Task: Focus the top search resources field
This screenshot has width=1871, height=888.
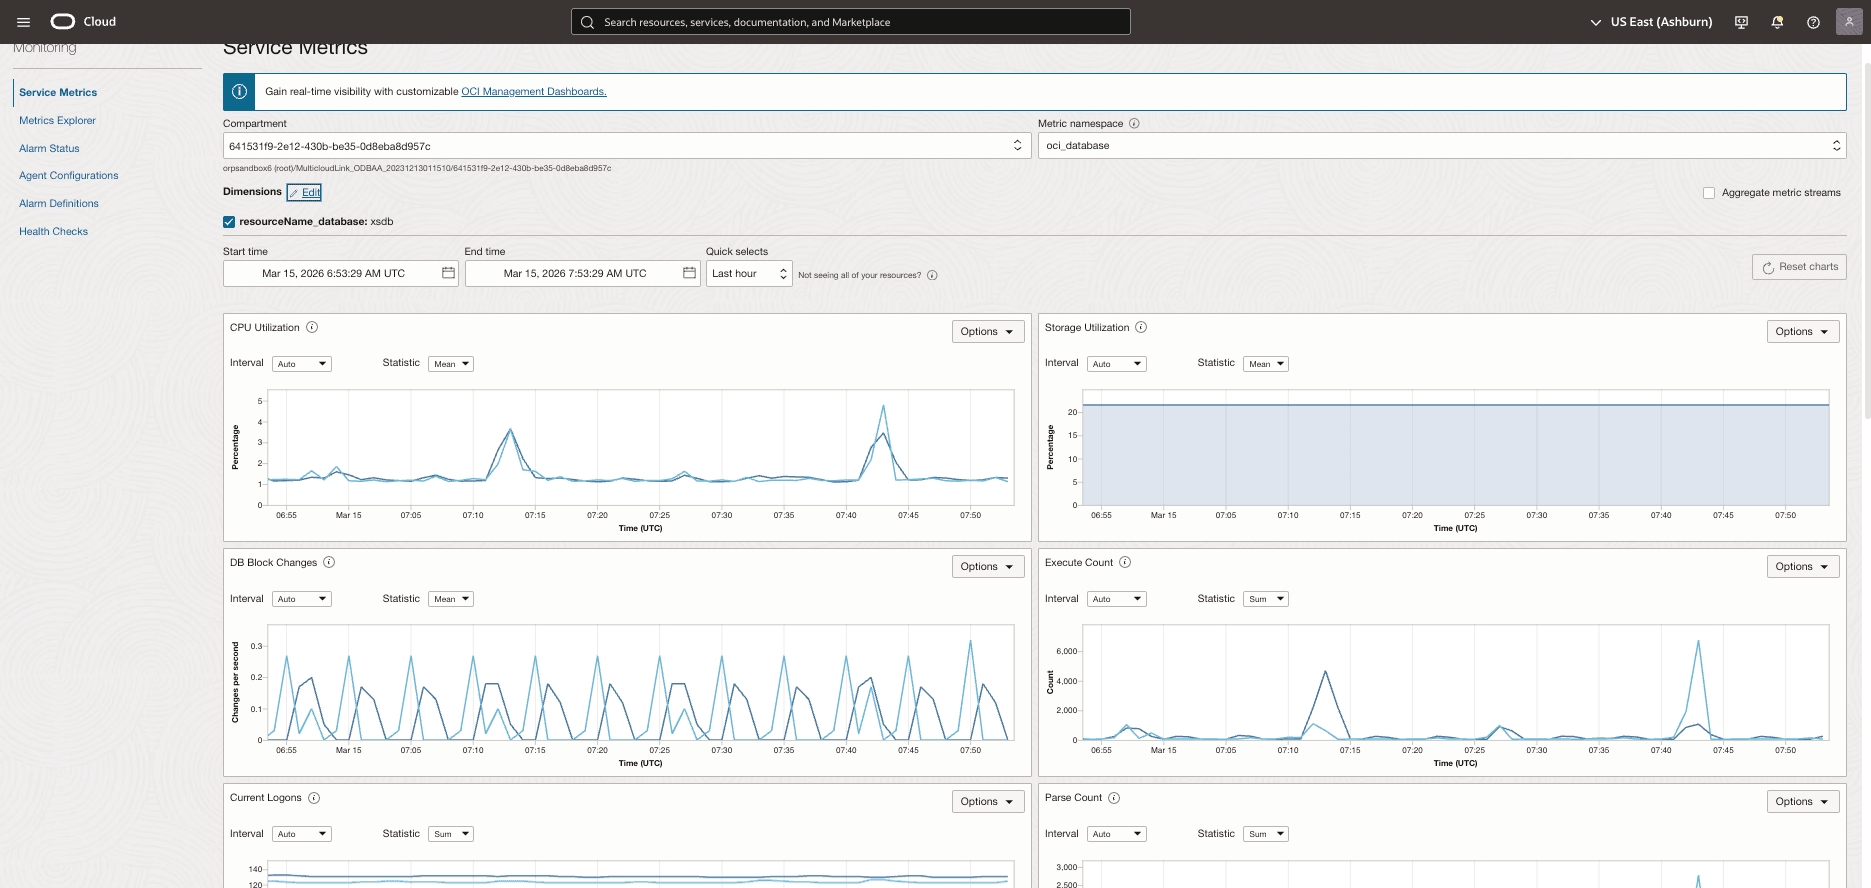Action: (851, 22)
